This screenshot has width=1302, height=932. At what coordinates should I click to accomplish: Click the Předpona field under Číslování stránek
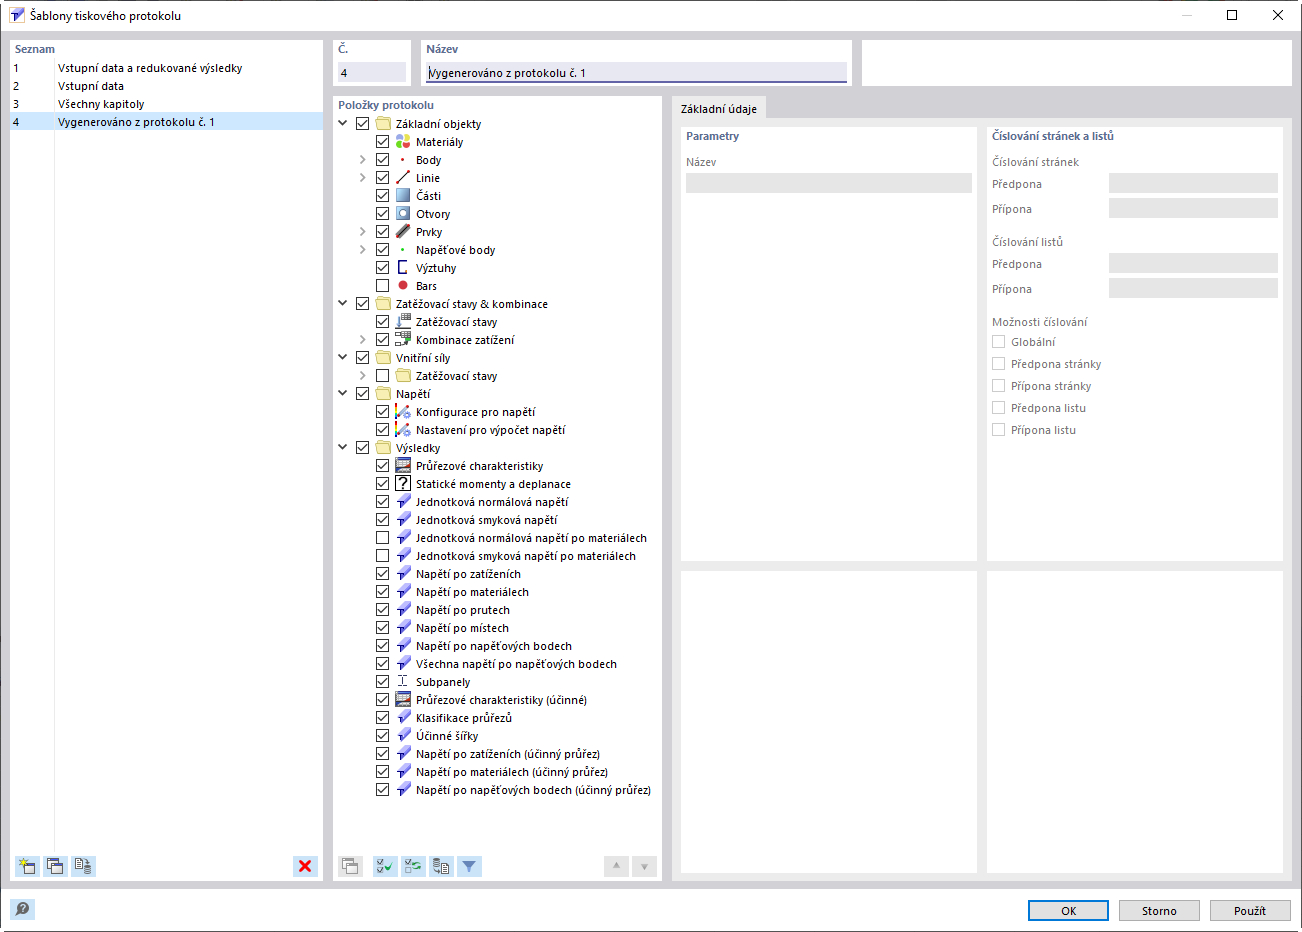pos(1193,184)
